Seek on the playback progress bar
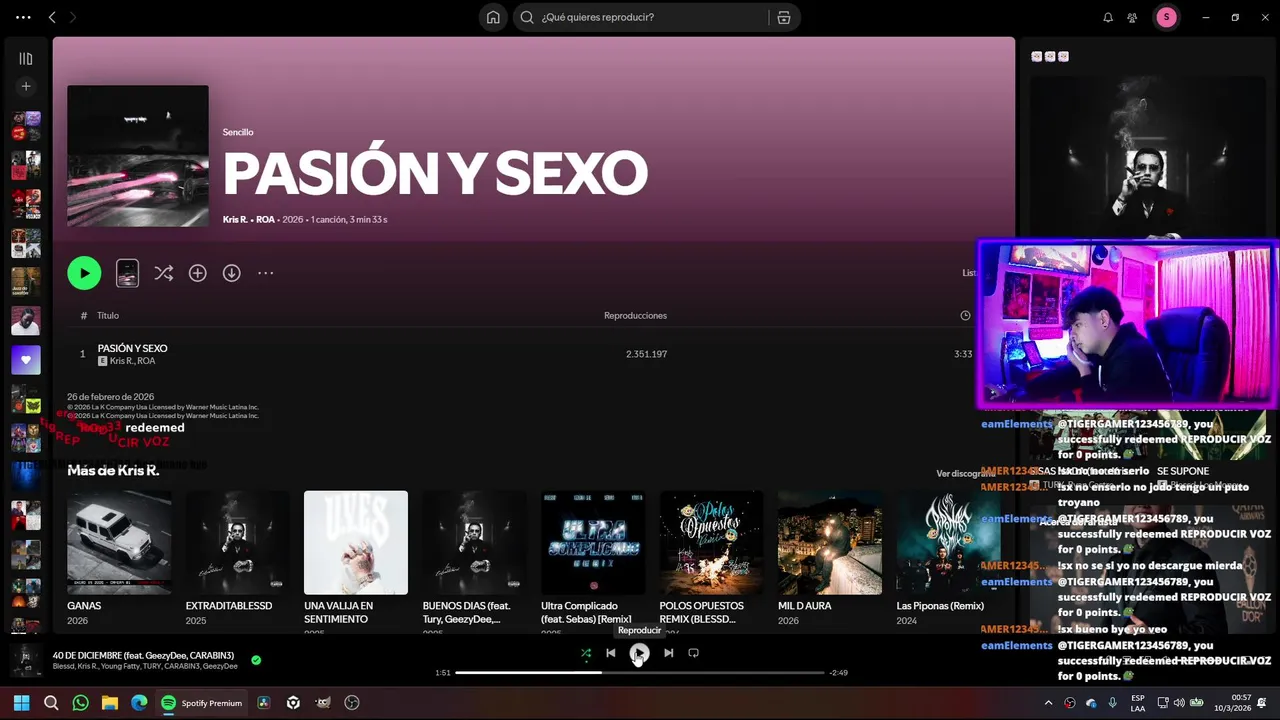The width and height of the screenshot is (1280, 720). [x=640, y=673]
